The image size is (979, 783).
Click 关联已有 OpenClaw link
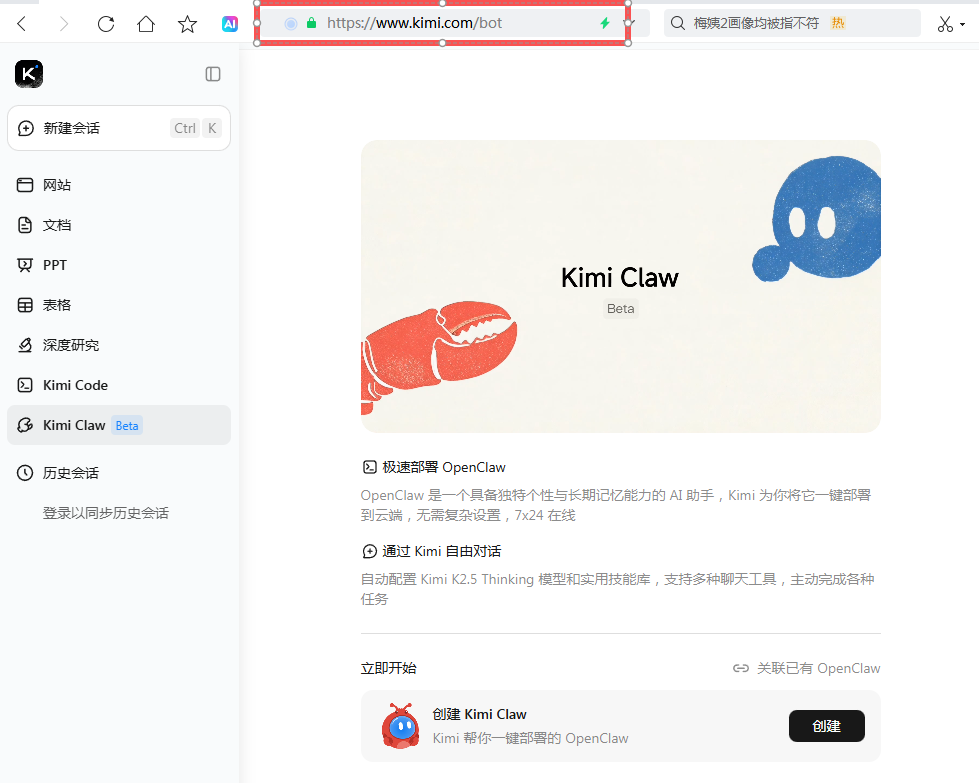(806, 668)
